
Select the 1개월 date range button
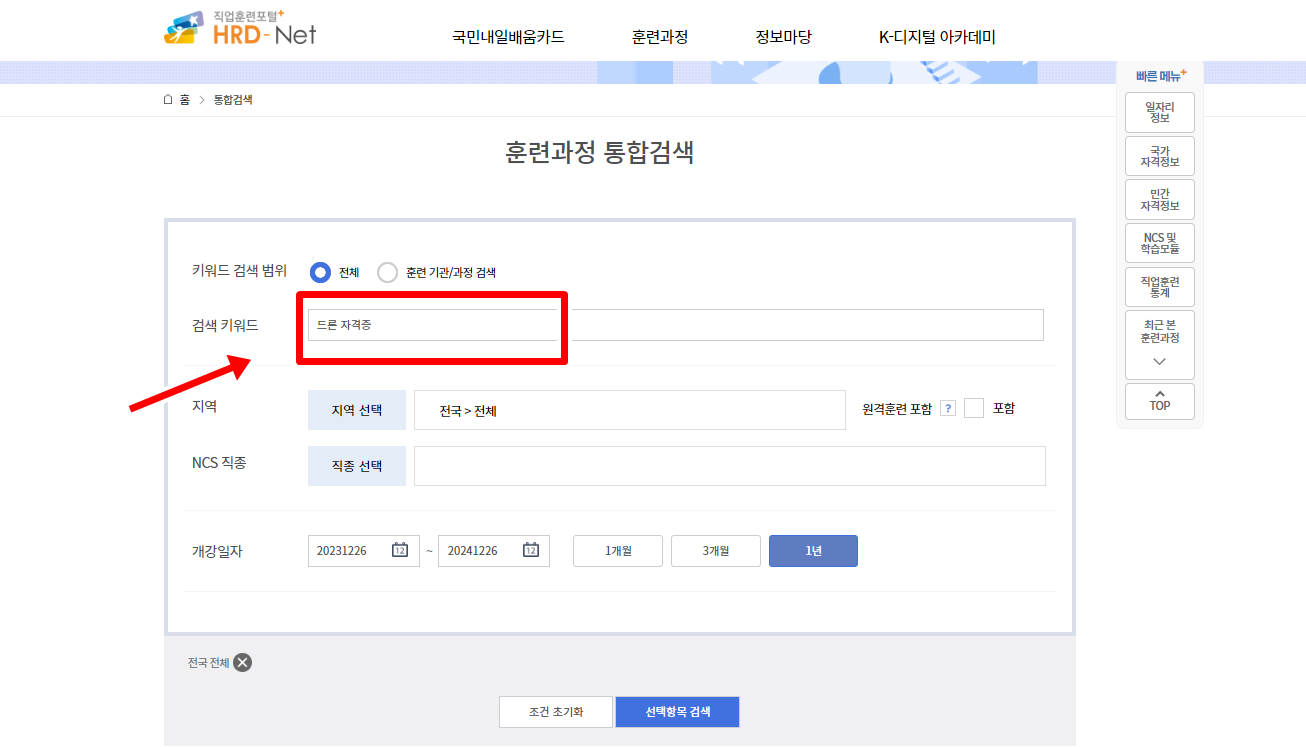[617, 550]
